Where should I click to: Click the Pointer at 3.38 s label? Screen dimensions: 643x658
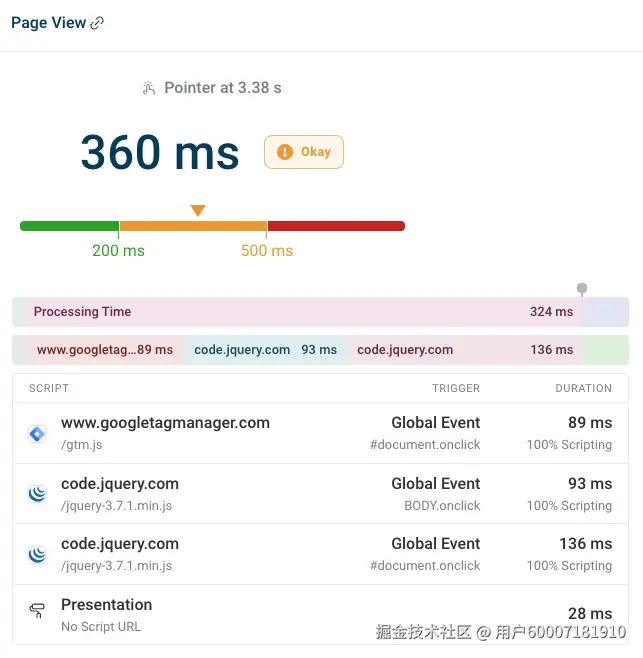222,88
